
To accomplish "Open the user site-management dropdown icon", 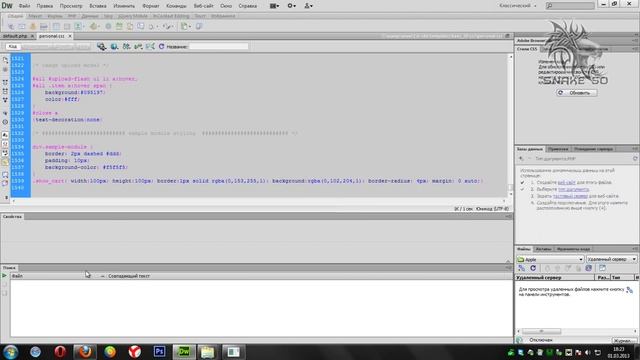I will [x=309, y=6].
